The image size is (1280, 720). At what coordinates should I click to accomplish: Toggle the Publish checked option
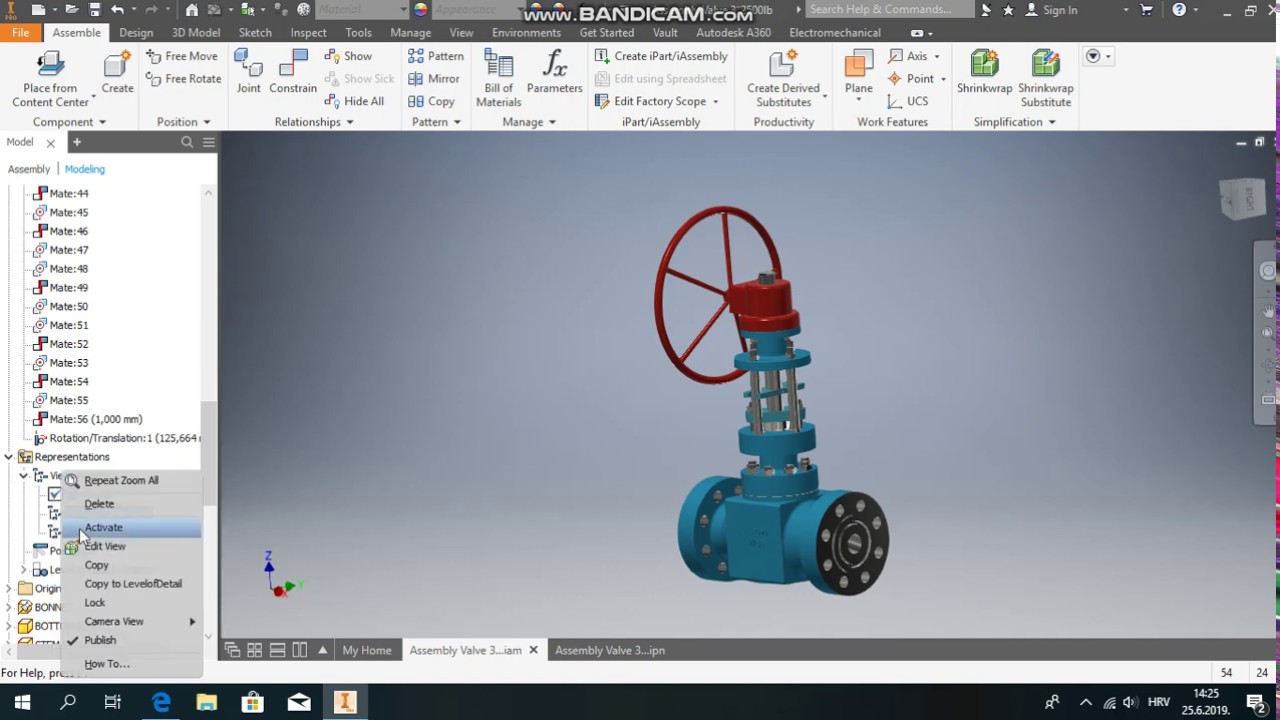(x=100, y=640)
